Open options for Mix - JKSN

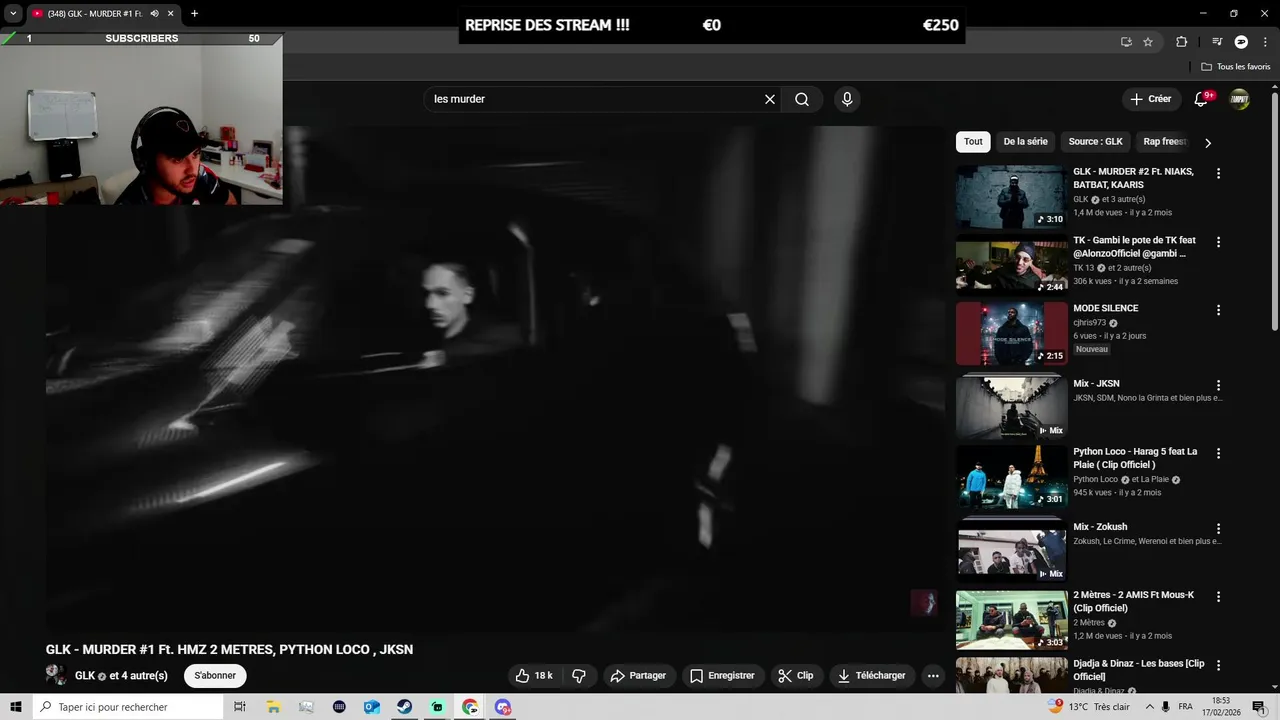pos(1218,385)
